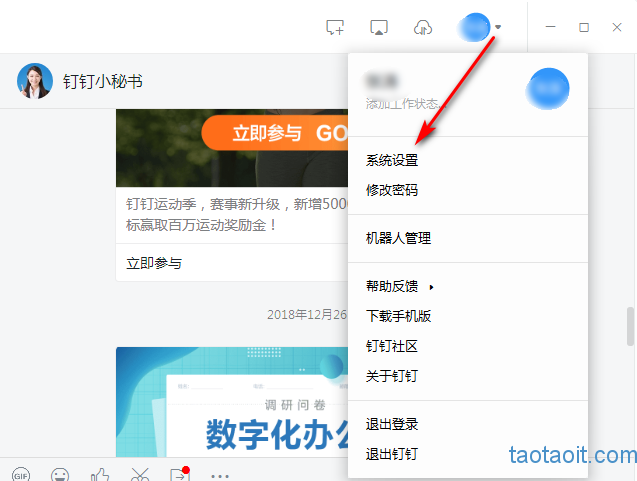Open 系统设置 in the menu
This screenshot has height=481, width=637.
392,160
